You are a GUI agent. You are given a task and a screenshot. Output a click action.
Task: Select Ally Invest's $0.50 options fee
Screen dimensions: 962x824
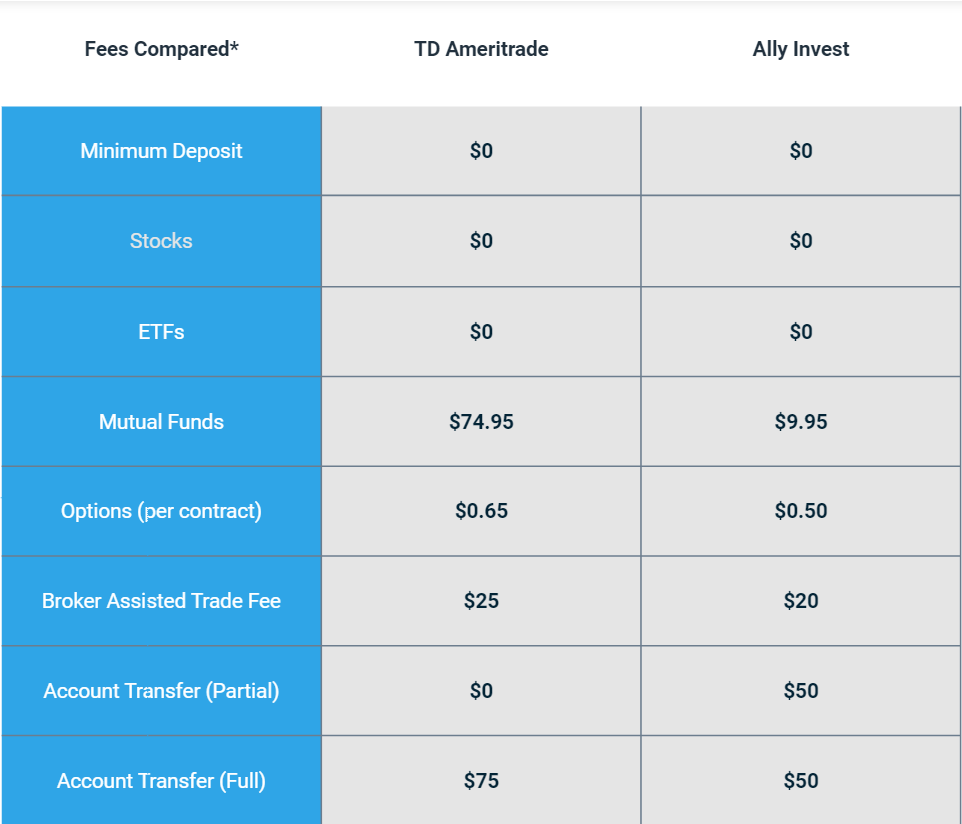tap(801, 511)
